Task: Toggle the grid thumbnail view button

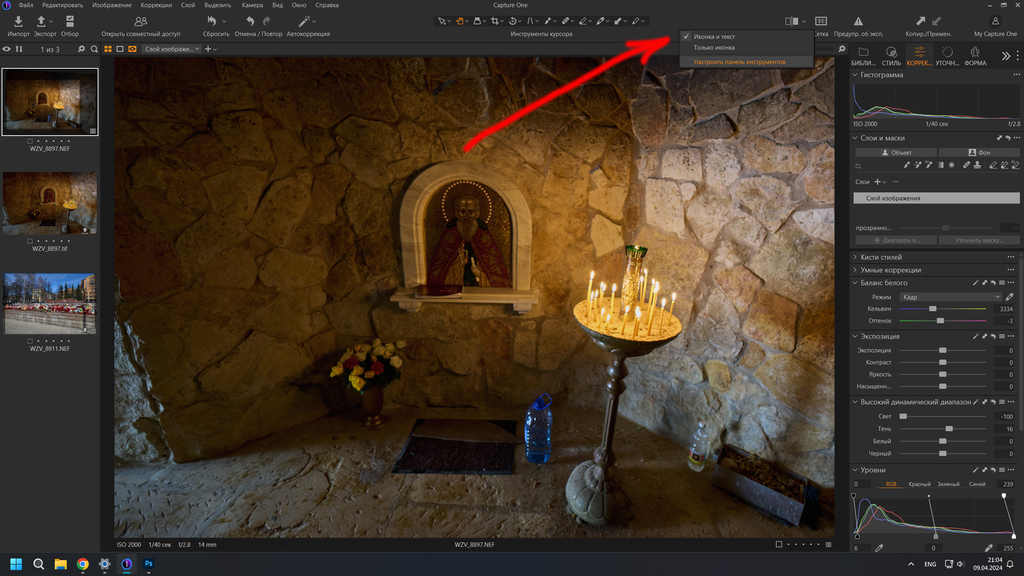Action: pyautogui.click(x=108, y=49)
